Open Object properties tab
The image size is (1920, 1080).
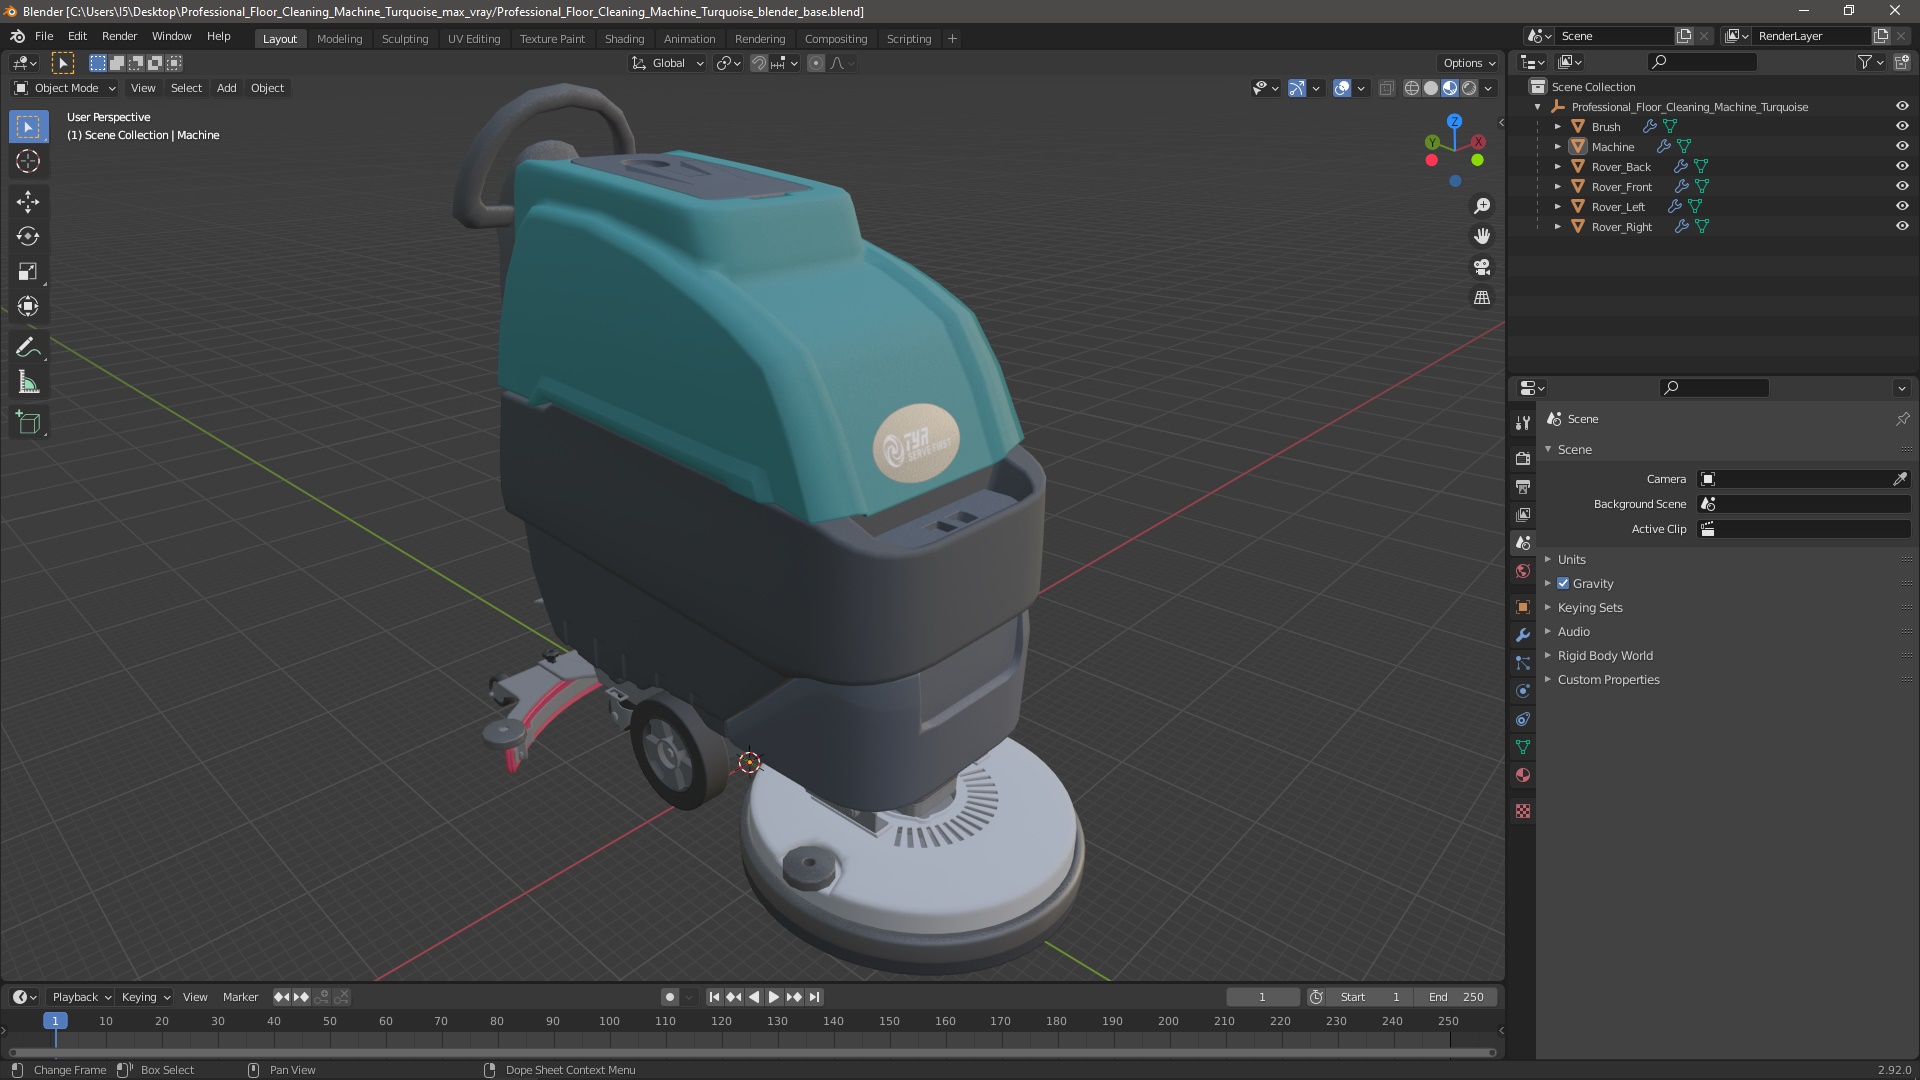click(x=1523, y=607)
